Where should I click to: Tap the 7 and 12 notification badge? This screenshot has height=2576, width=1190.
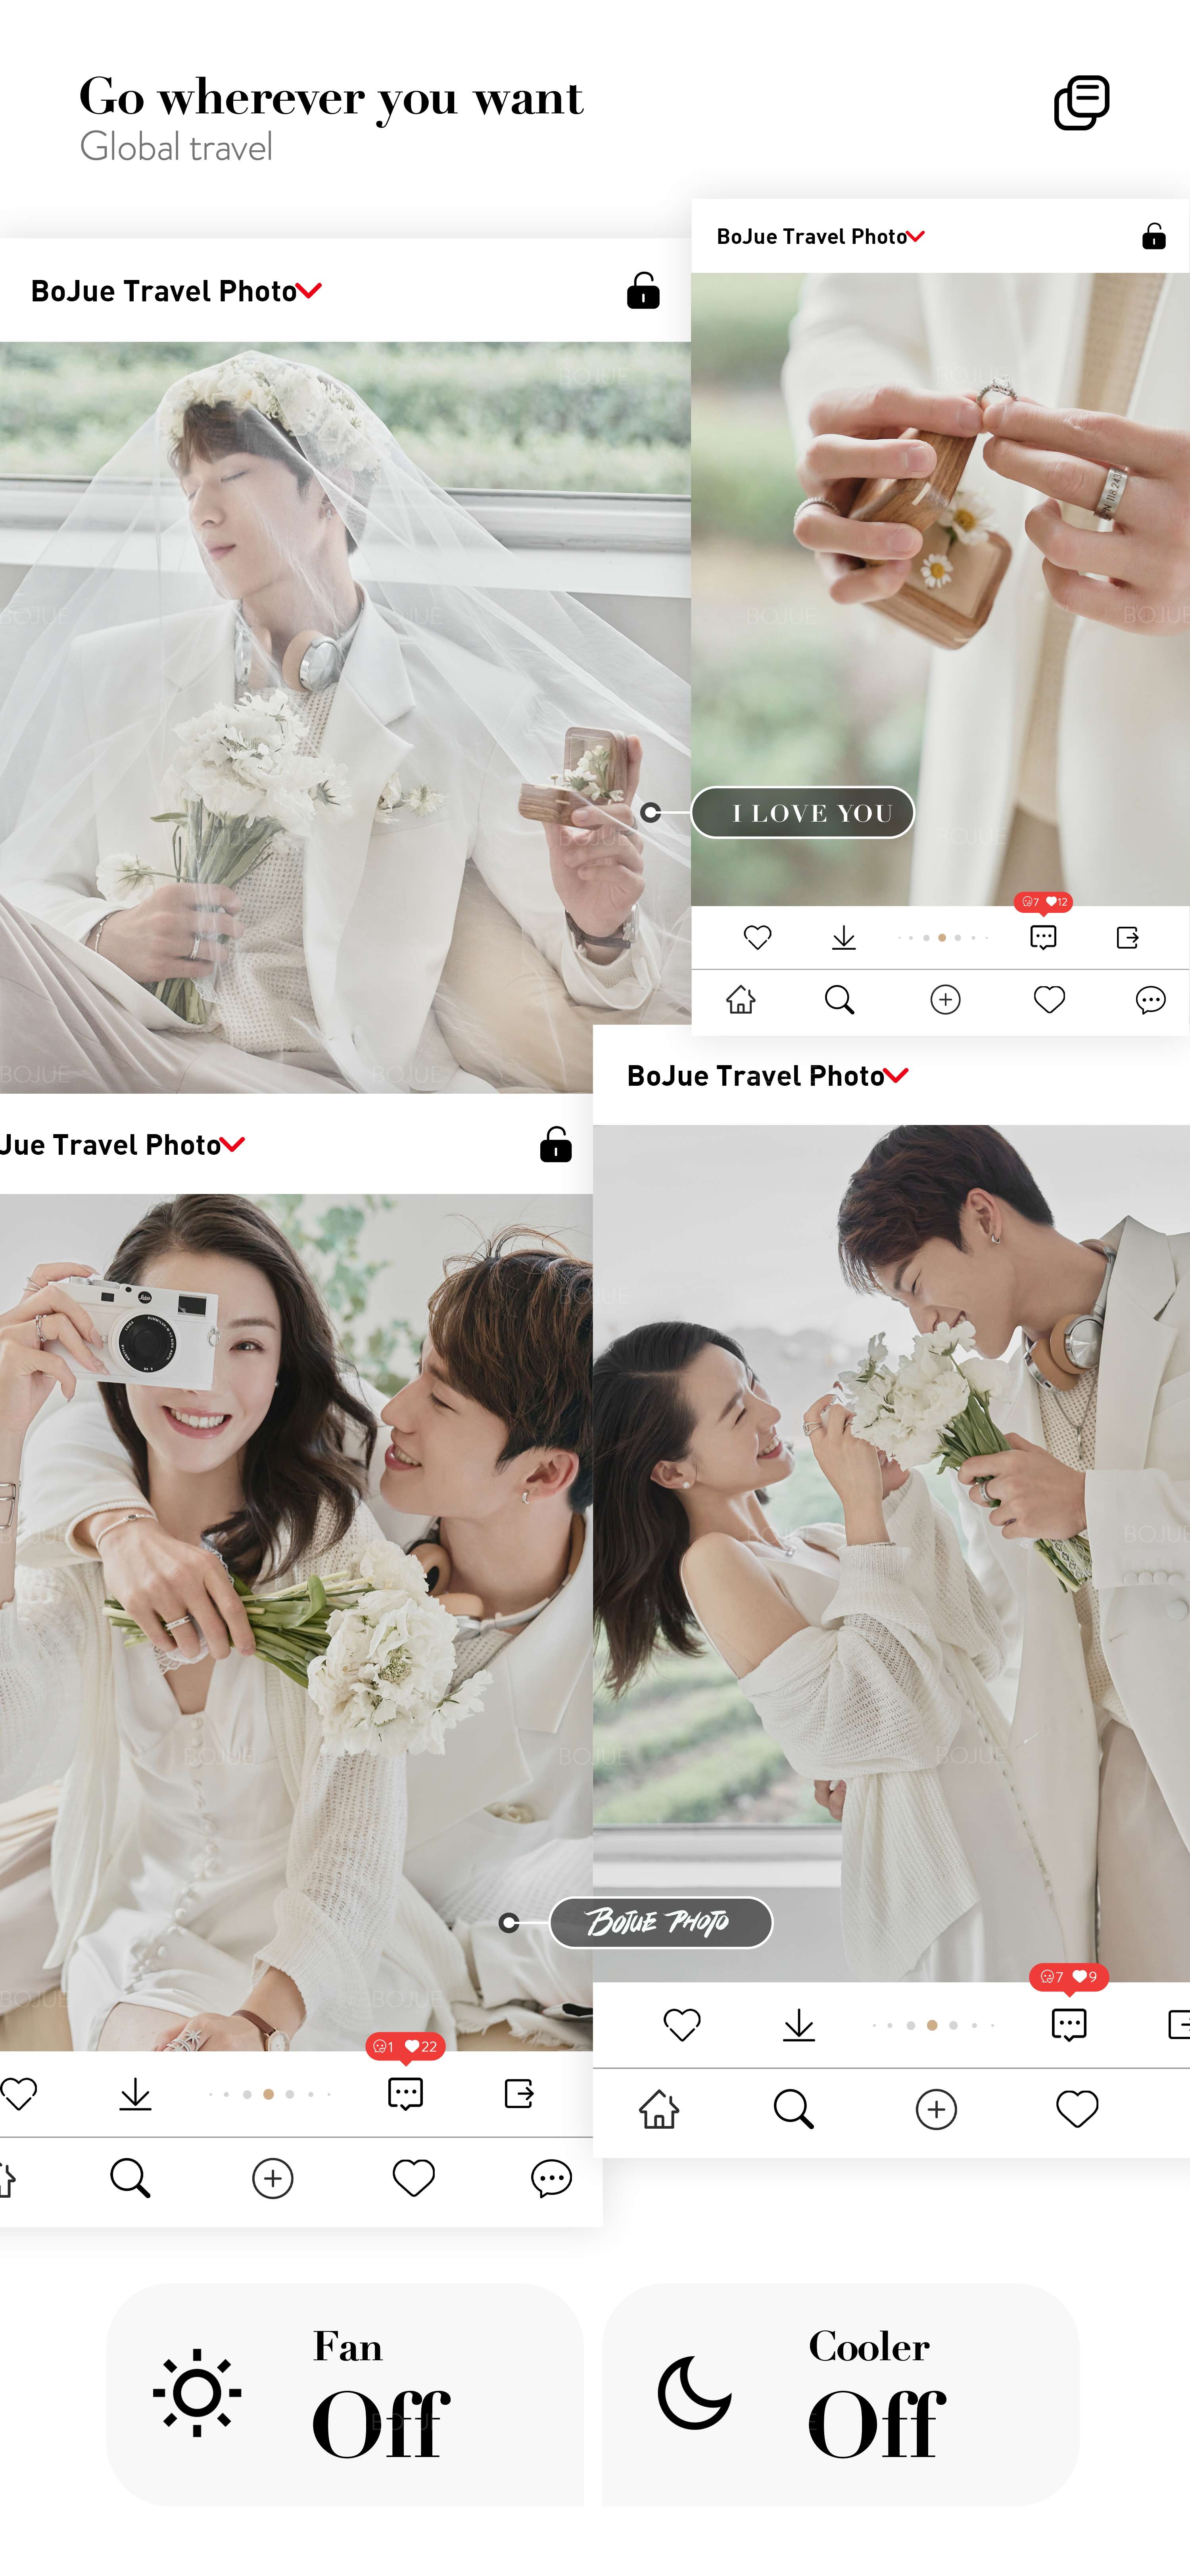point(1043,902)
